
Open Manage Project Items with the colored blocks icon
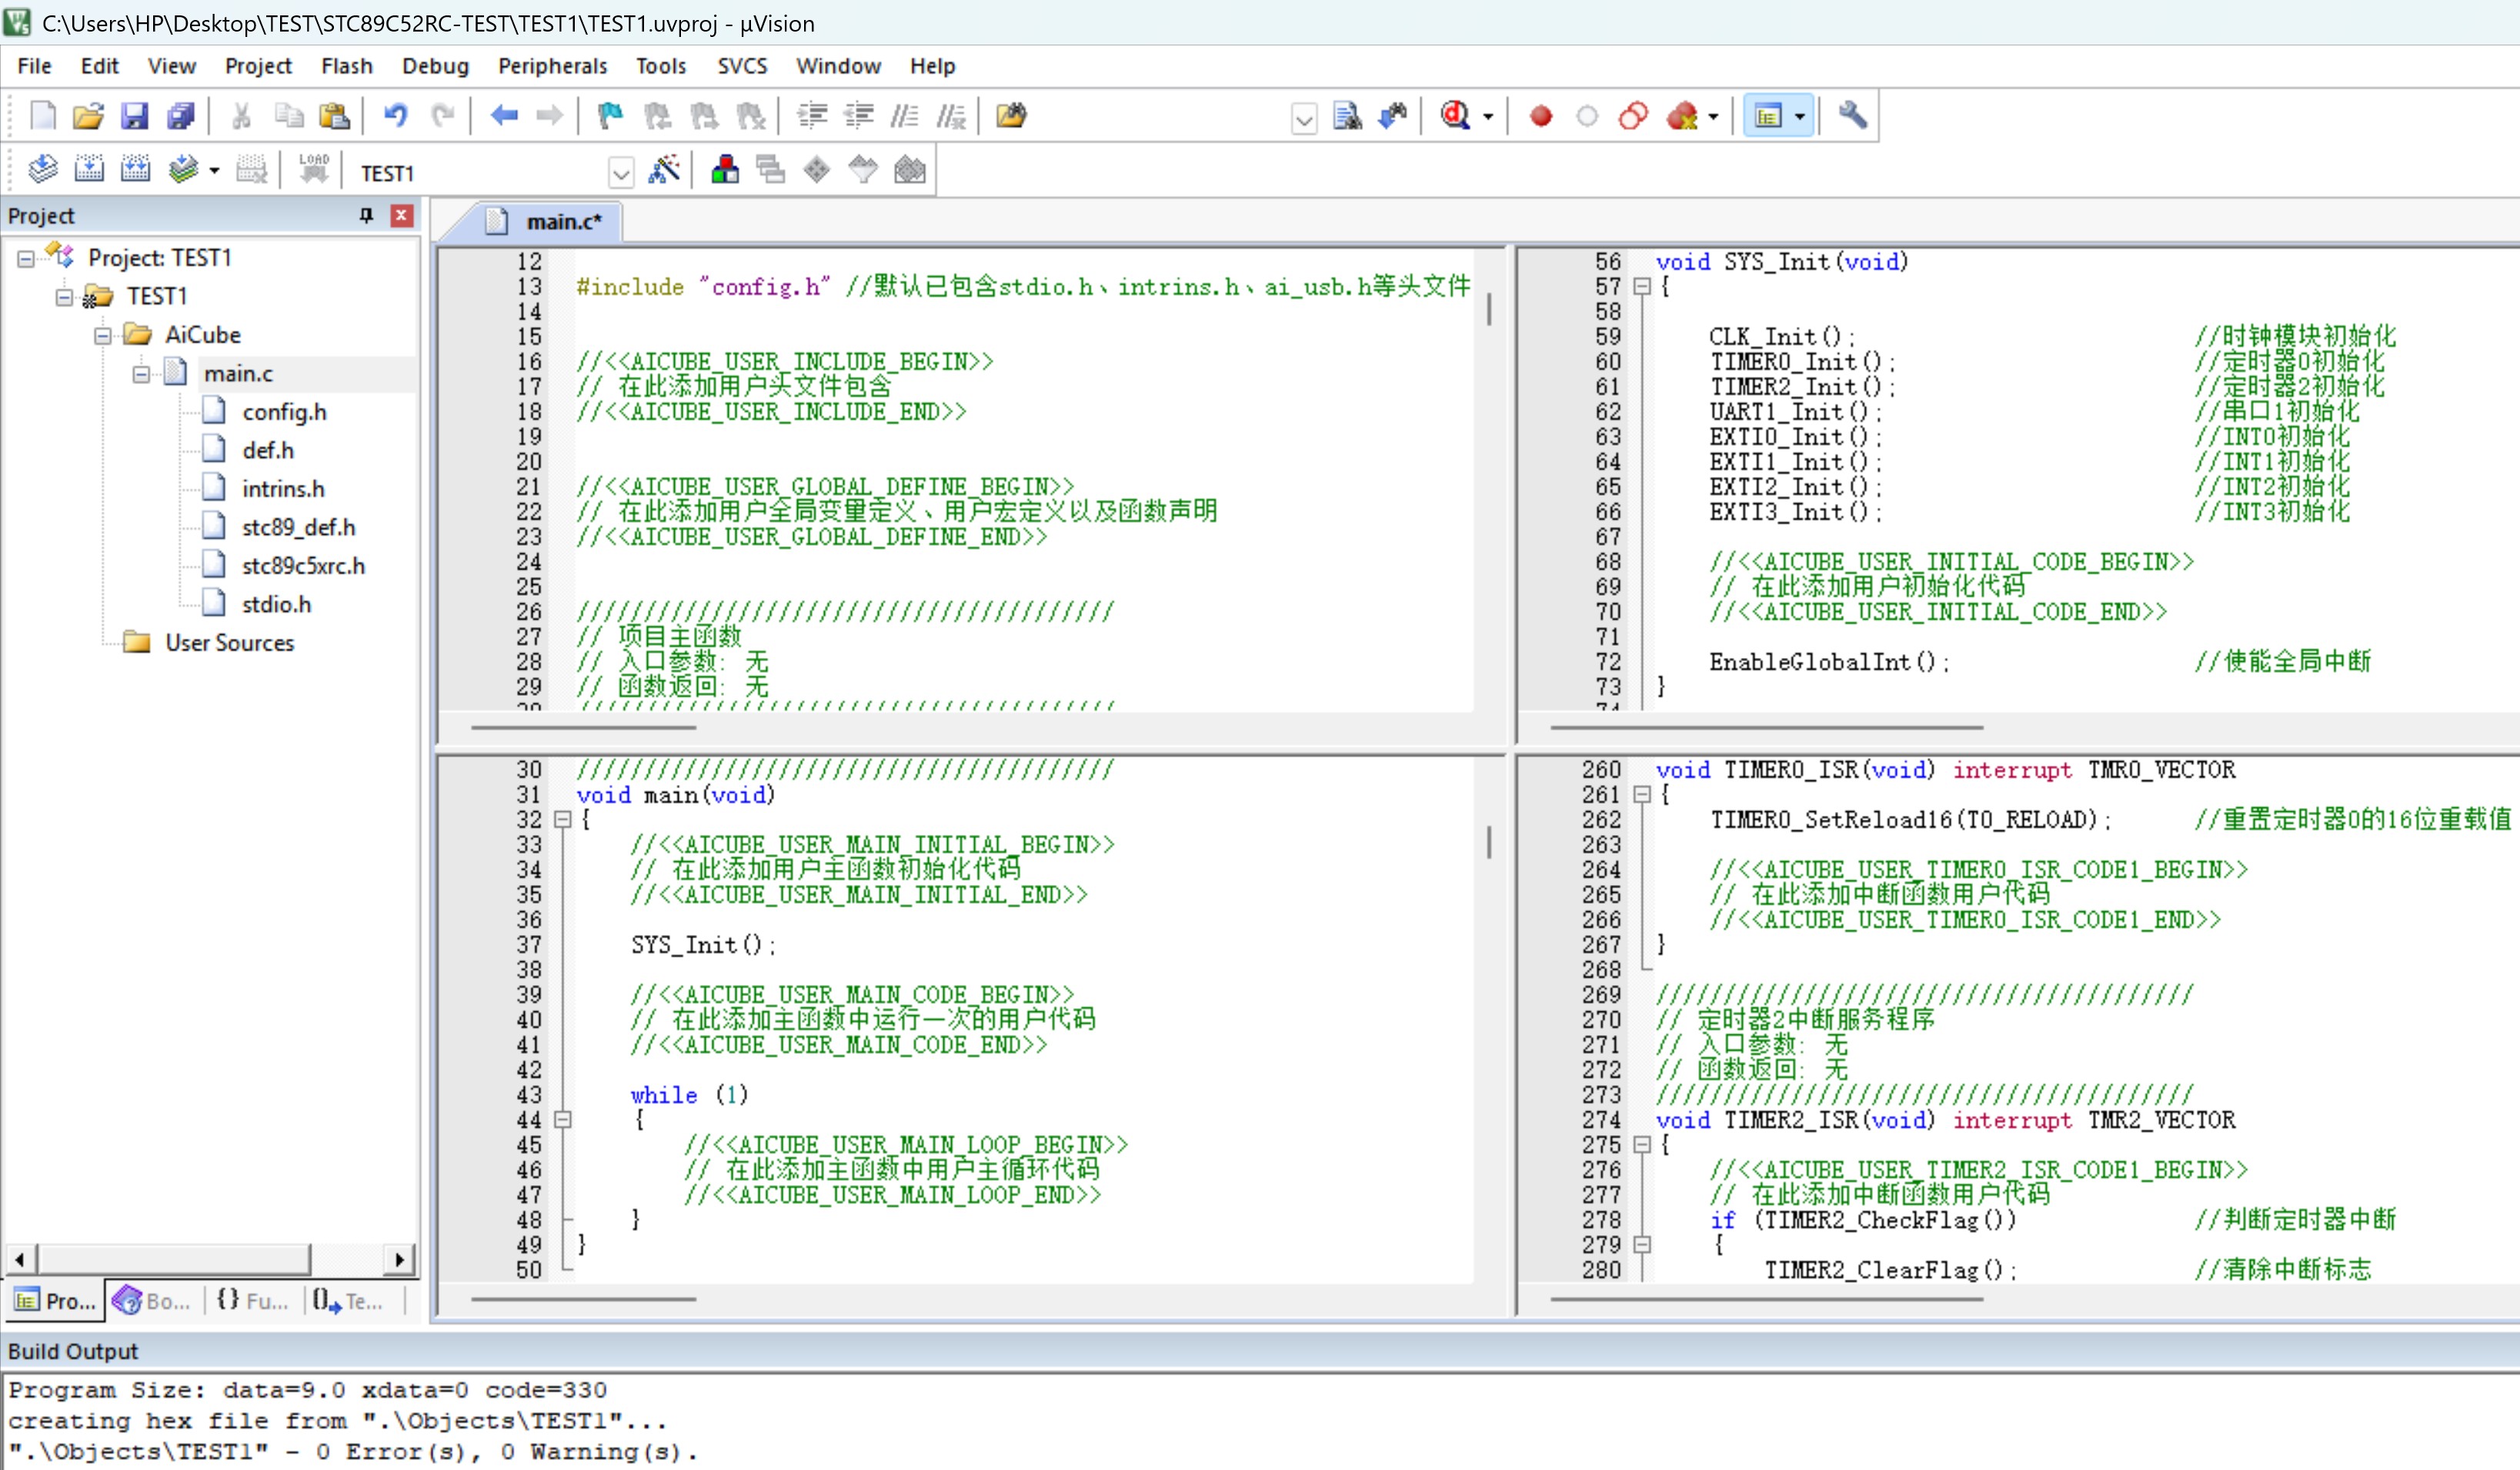pos(725,170)
